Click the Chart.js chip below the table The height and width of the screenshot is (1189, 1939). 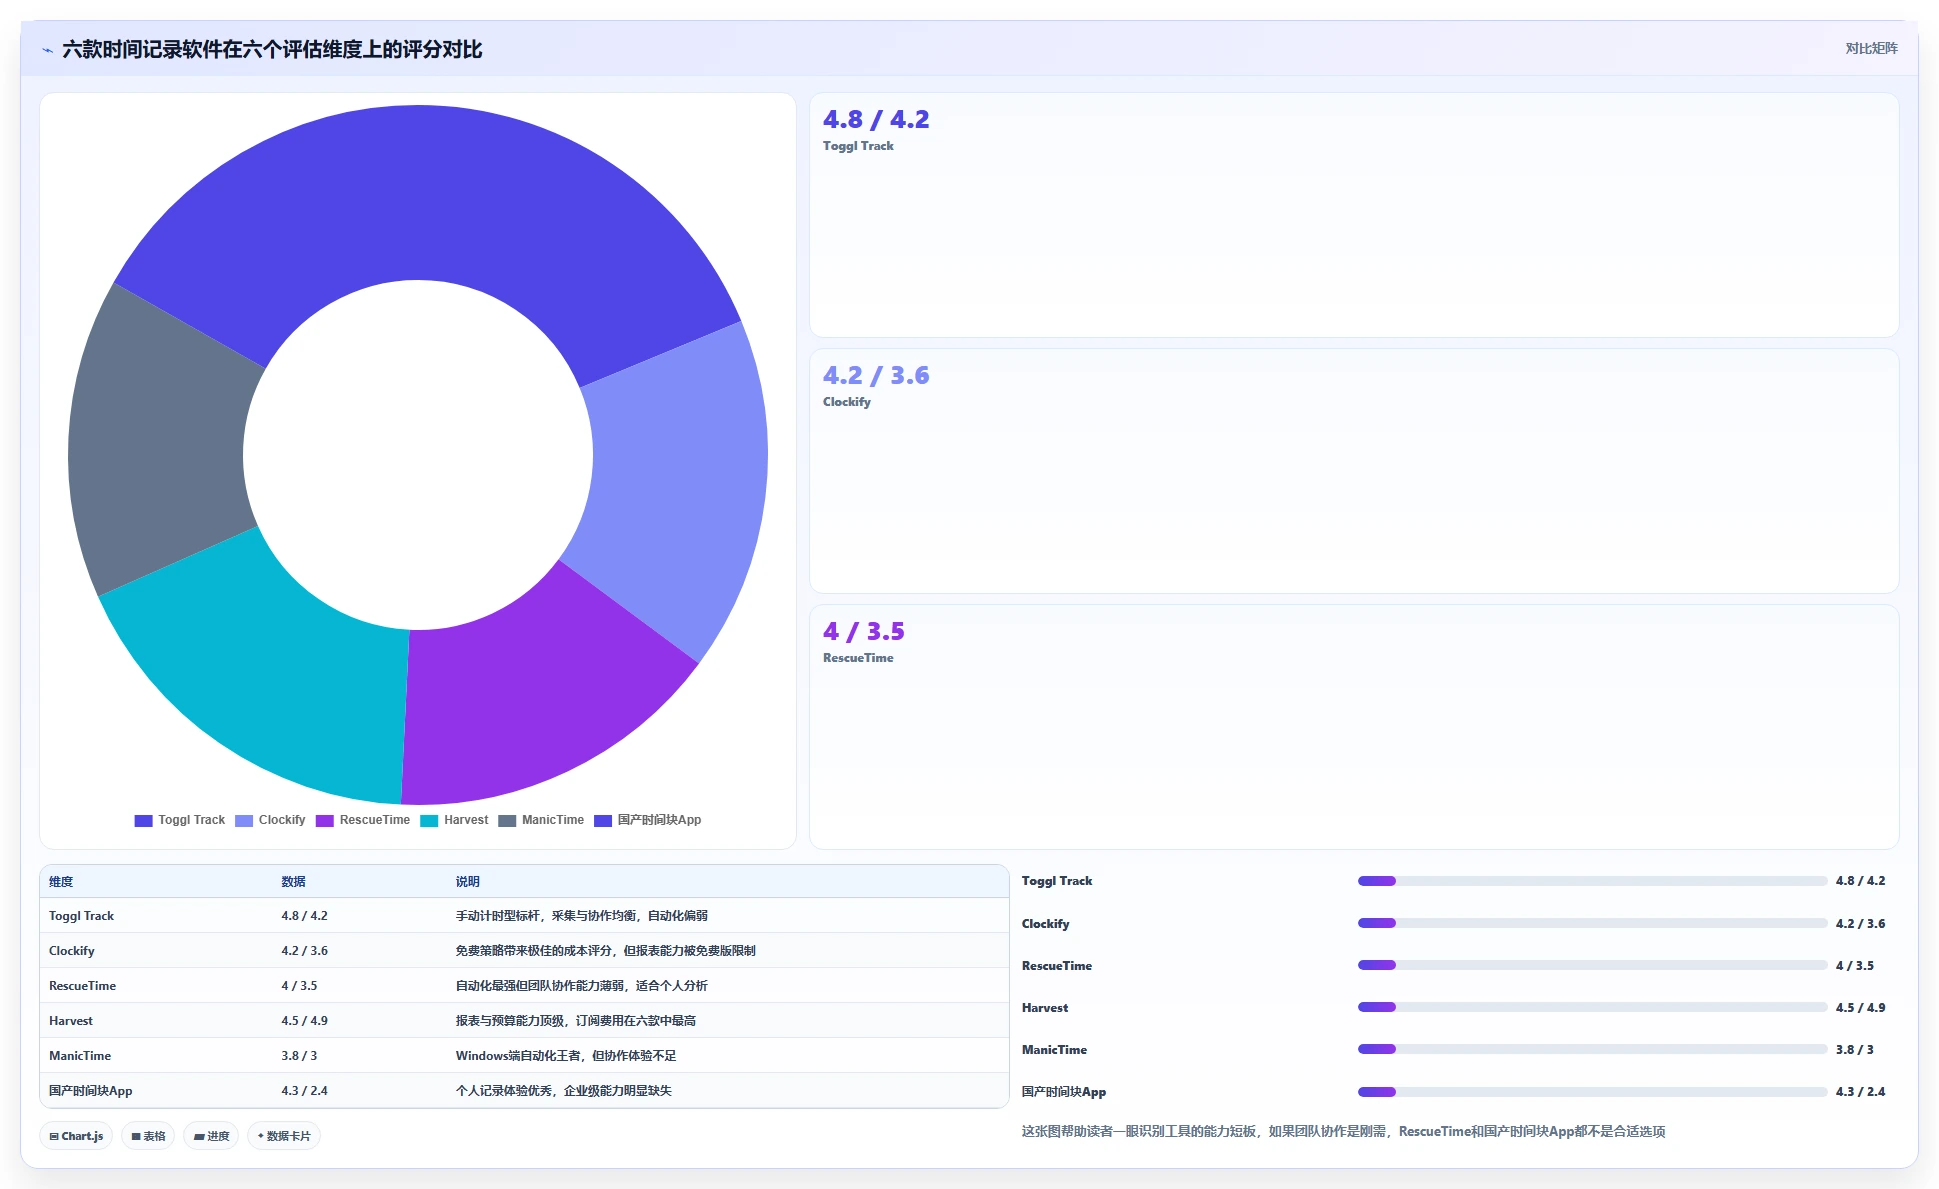[x=76, y=1136]
